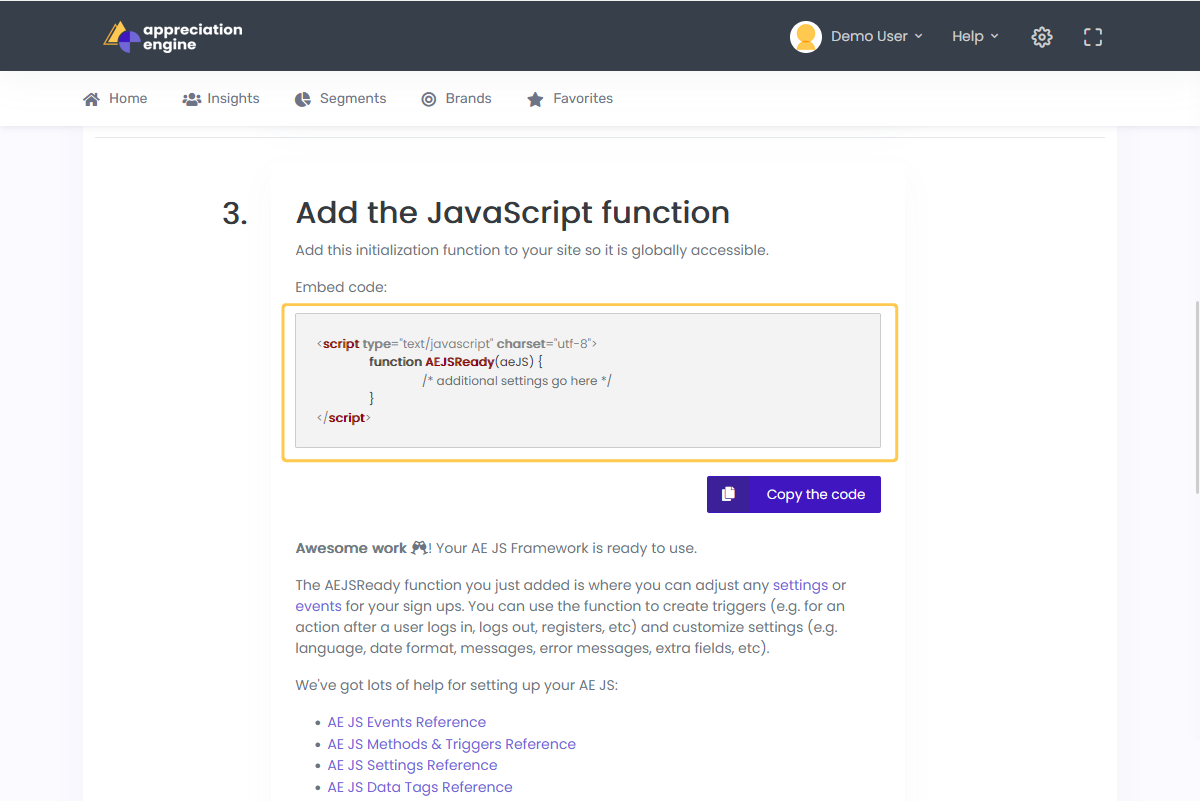
Task: Toggle fullscreen mode icon
Action: (x=1093, y=37)
